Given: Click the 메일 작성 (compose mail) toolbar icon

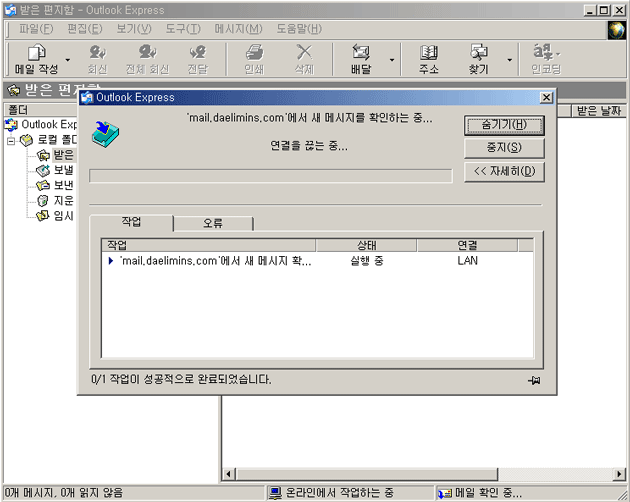Looking at the screenshot, I should [x=37, y=59].
